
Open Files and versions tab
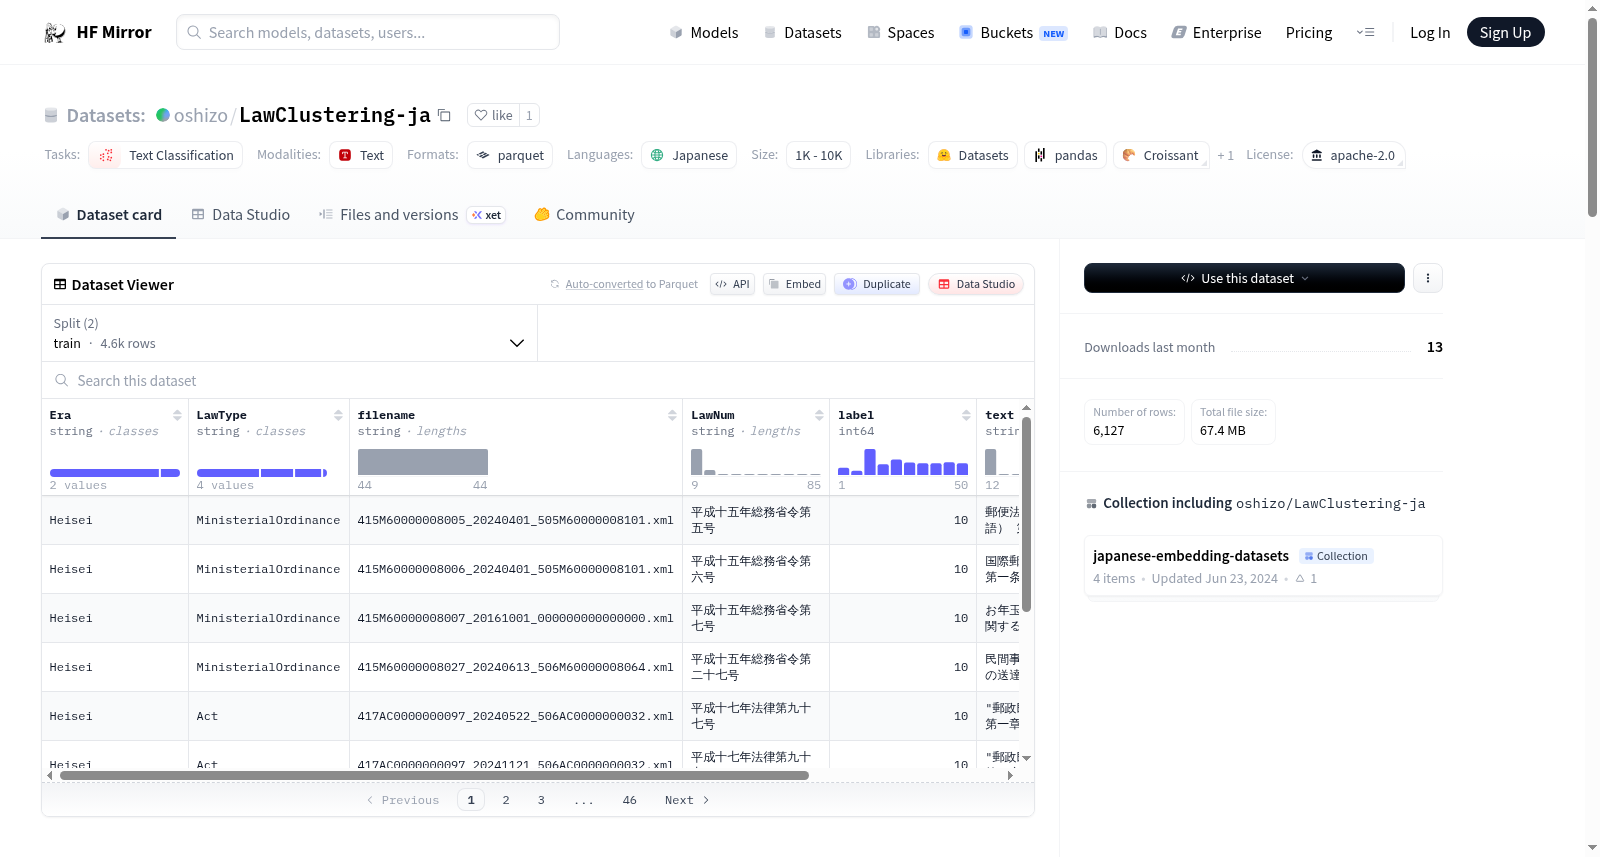coord(412,215)
